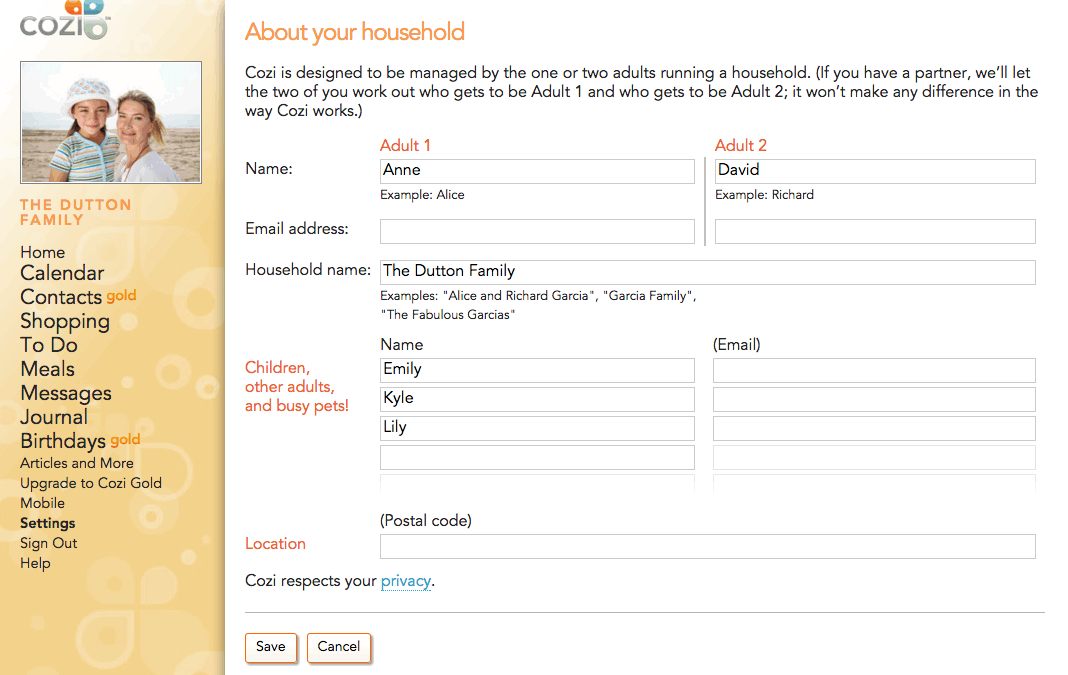
Task: Click Upgrade to Cozi Gold
Action: pos(91,483)
